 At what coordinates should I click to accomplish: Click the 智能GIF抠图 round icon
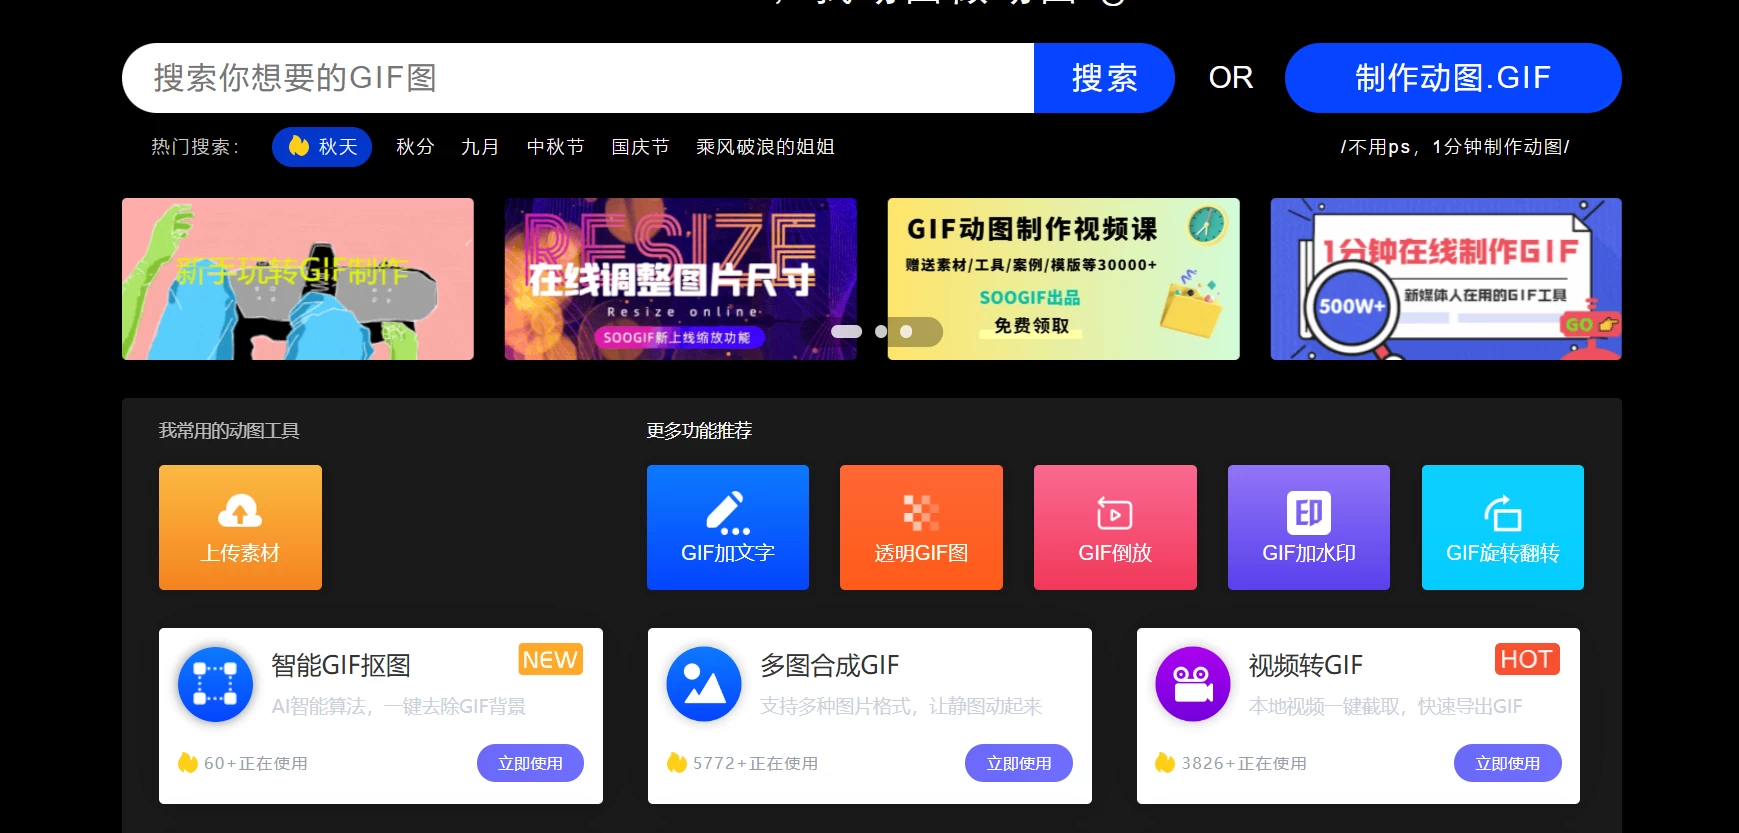[215, 684]
